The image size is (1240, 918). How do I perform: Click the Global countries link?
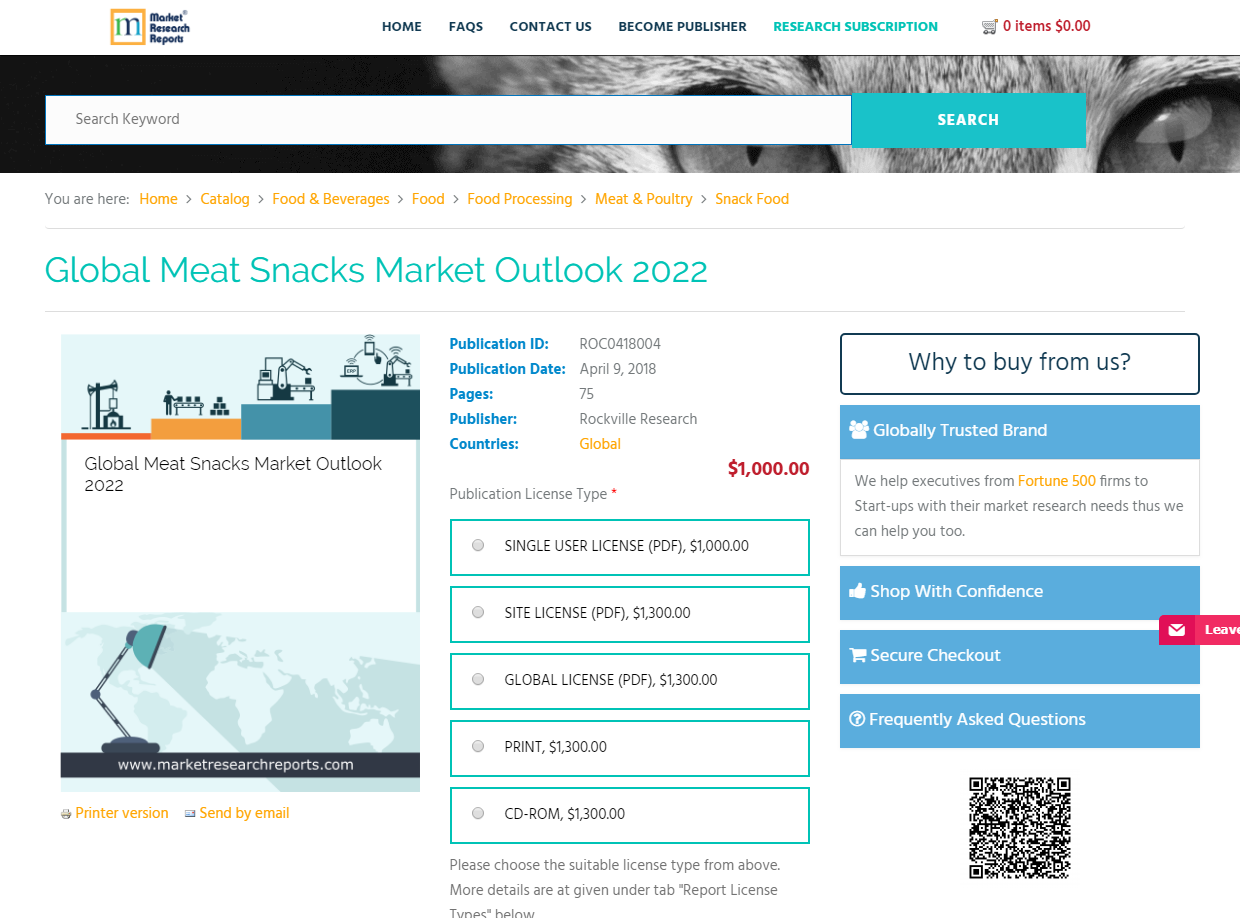(600, 444)
